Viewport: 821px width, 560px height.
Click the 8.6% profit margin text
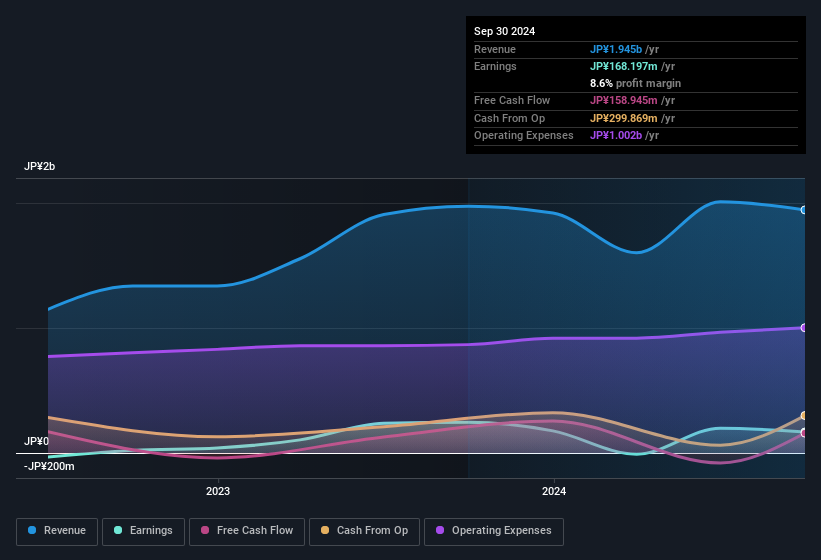pyautogui.click(x=635, y=83)
